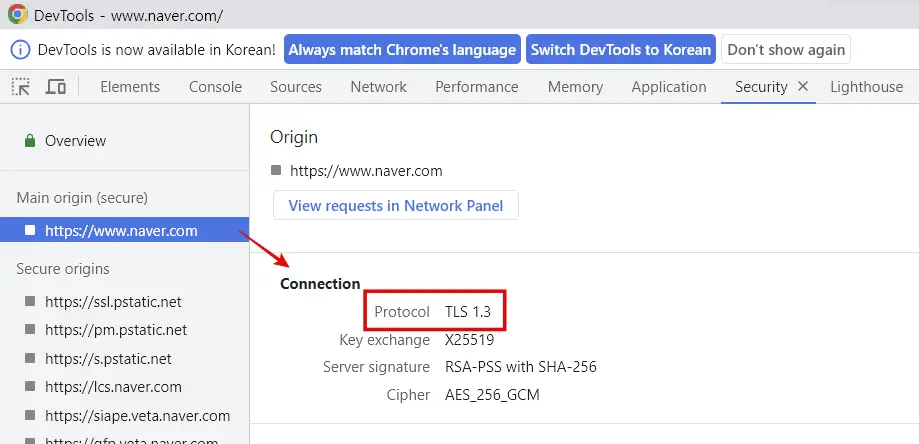Click Always match Chrome's language button
Image resolution: width=919 pixels, height=444 pixels.
tap(402, 50)
